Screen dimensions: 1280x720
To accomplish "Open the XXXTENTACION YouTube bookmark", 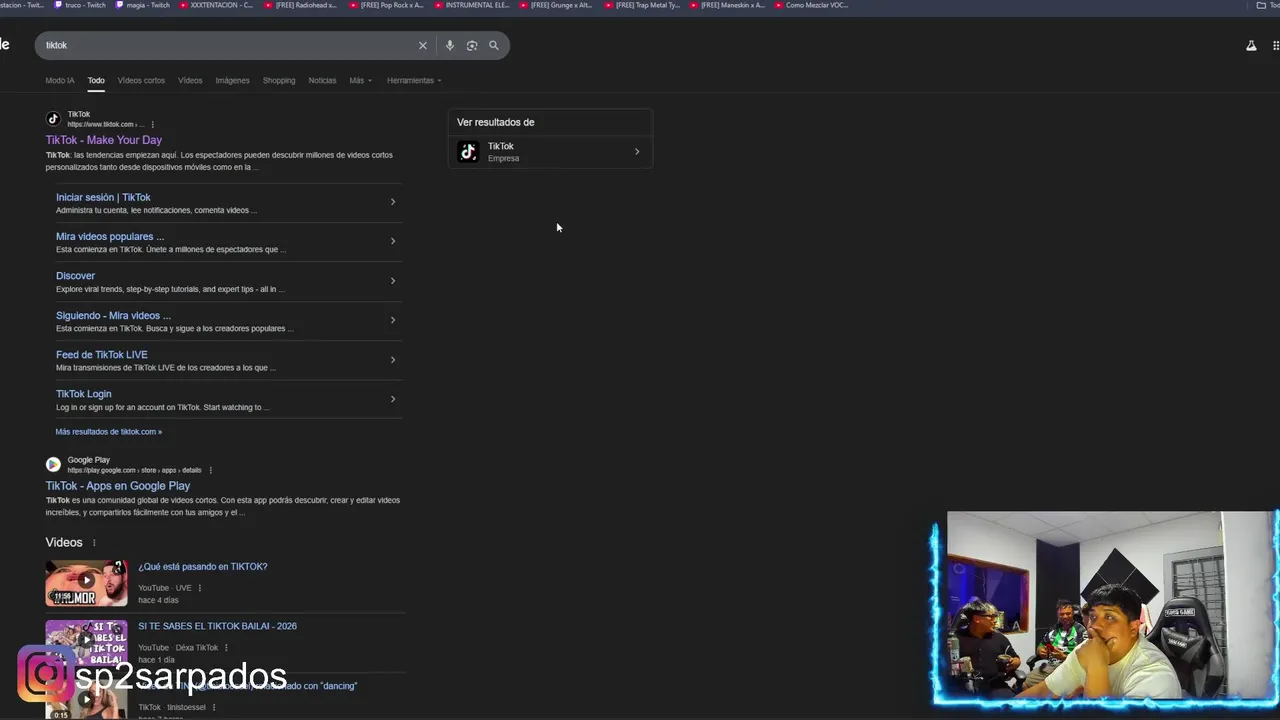I will click(x=216, y=5).
